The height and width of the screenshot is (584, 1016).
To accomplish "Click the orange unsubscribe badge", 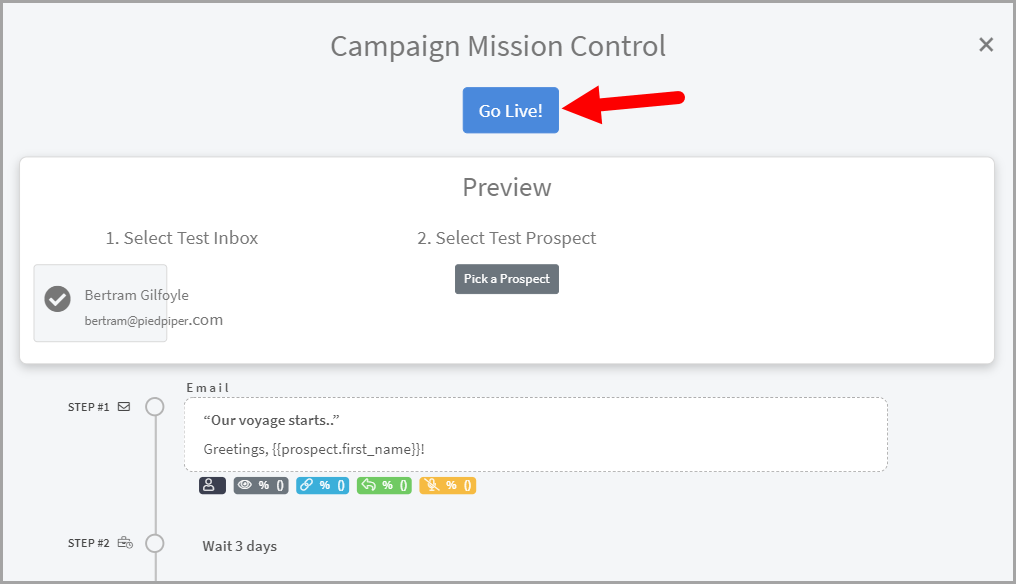I will [x=447, y=485].
